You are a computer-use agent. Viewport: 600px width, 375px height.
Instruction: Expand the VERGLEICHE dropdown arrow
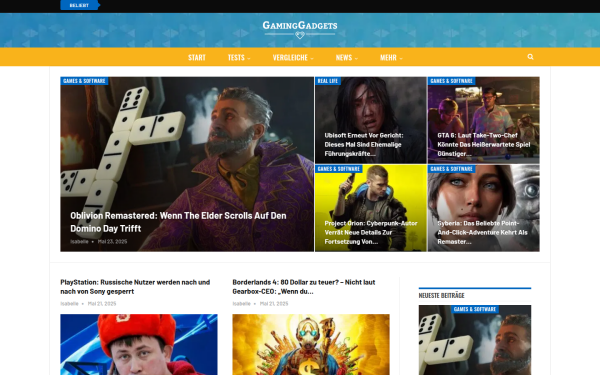point(312,59)
